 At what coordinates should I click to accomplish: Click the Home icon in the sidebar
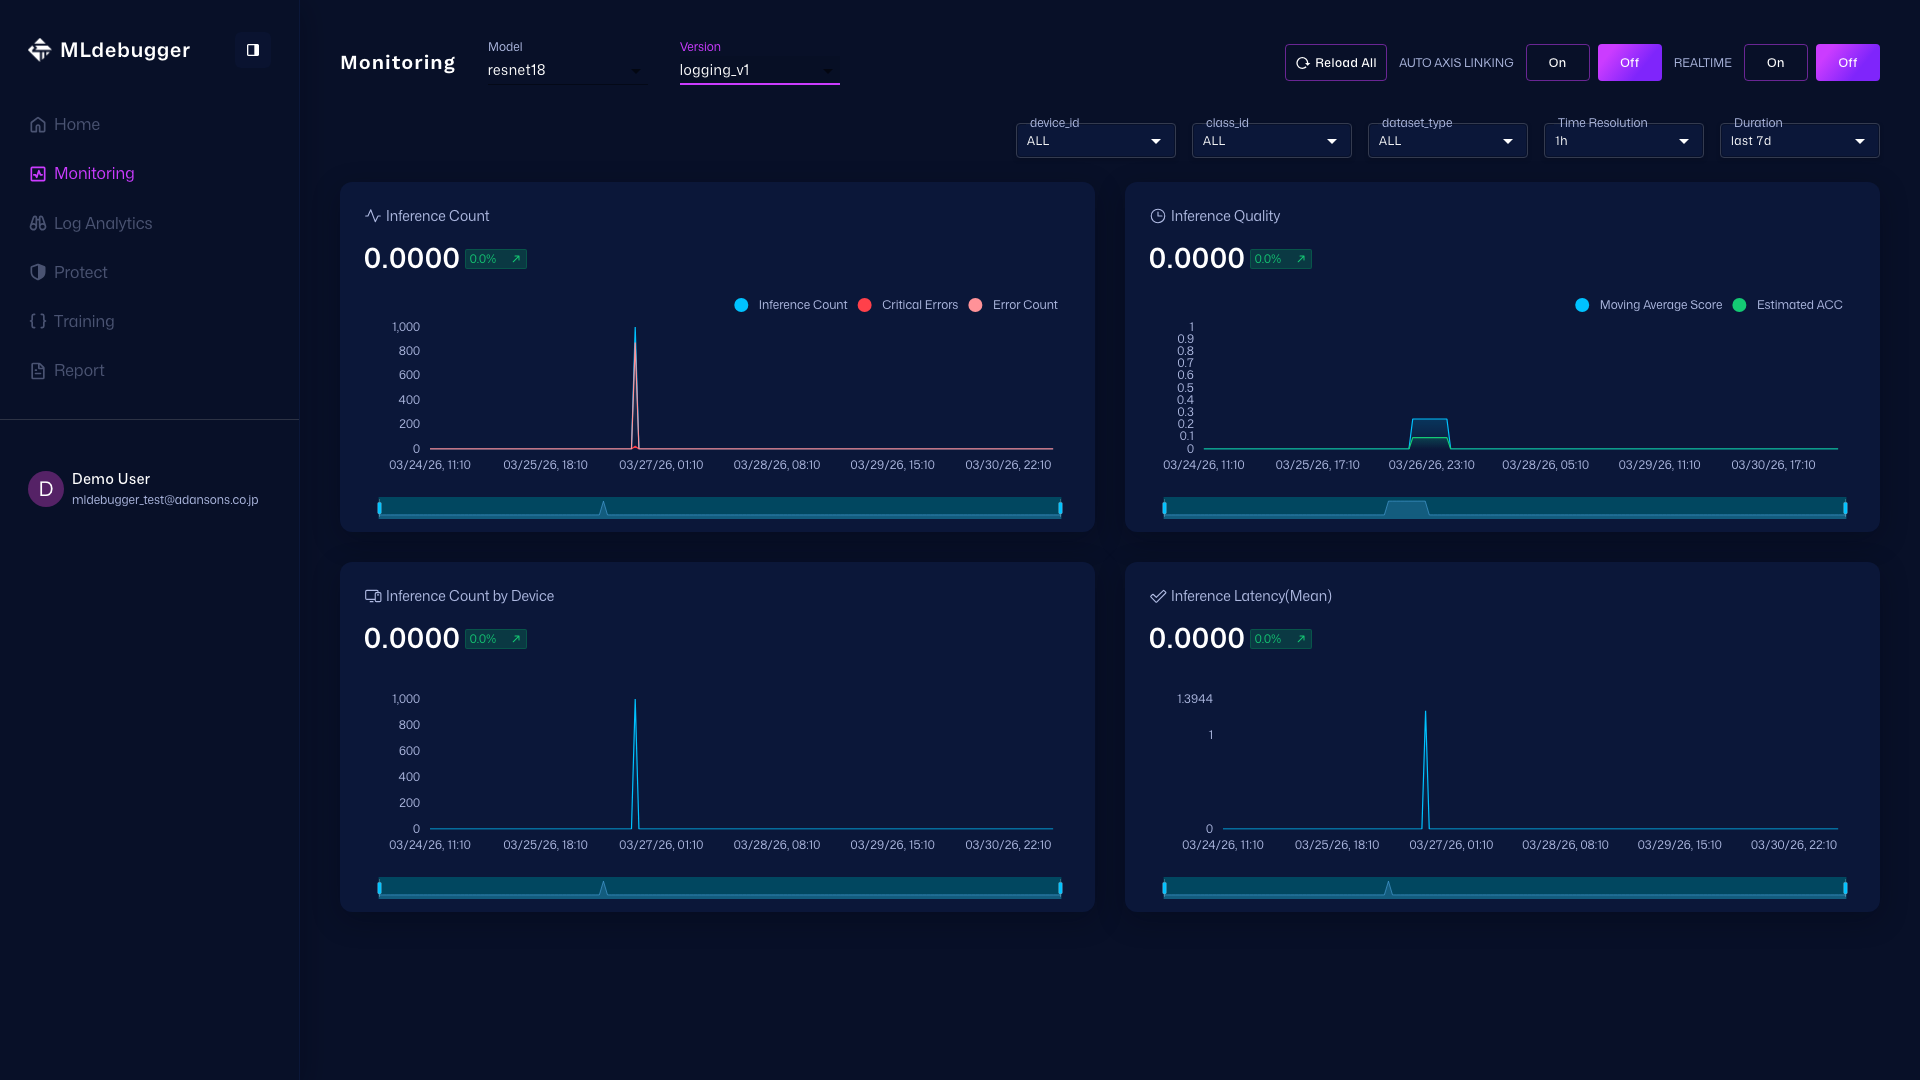37,124
